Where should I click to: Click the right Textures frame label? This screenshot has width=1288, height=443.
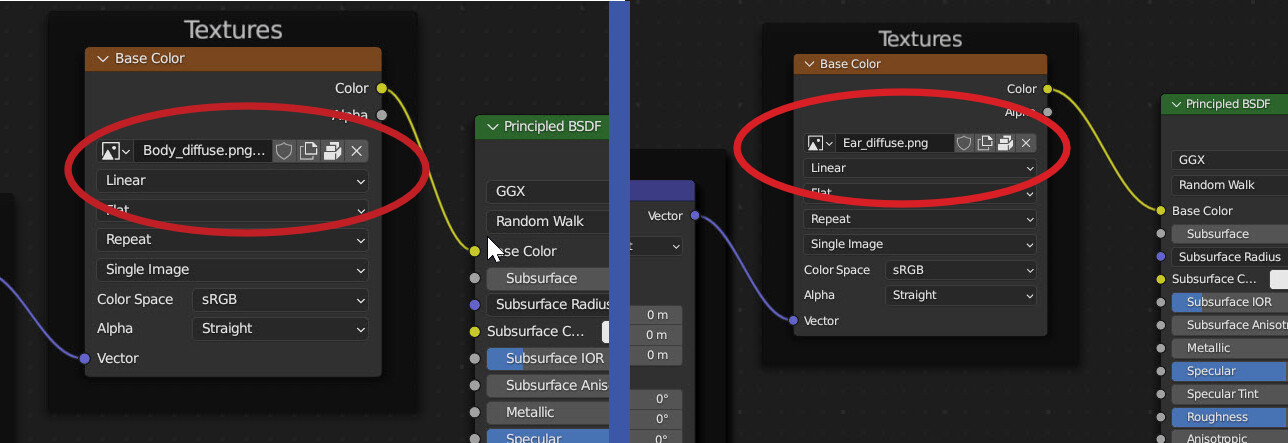click(x=920, y=40)
